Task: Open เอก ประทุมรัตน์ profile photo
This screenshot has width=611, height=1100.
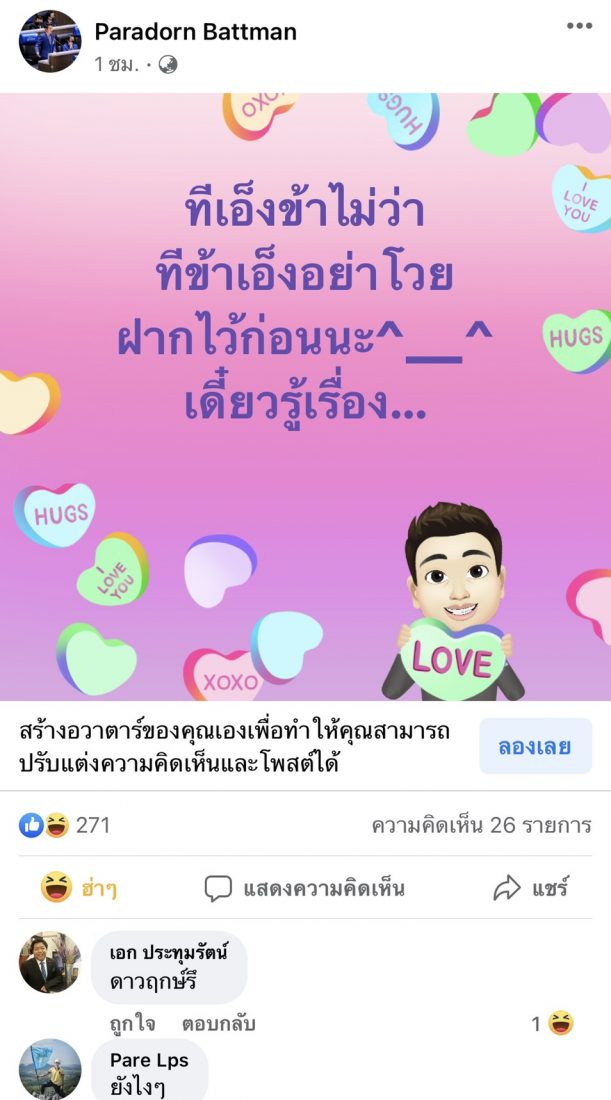Action: tap(50, 962)
